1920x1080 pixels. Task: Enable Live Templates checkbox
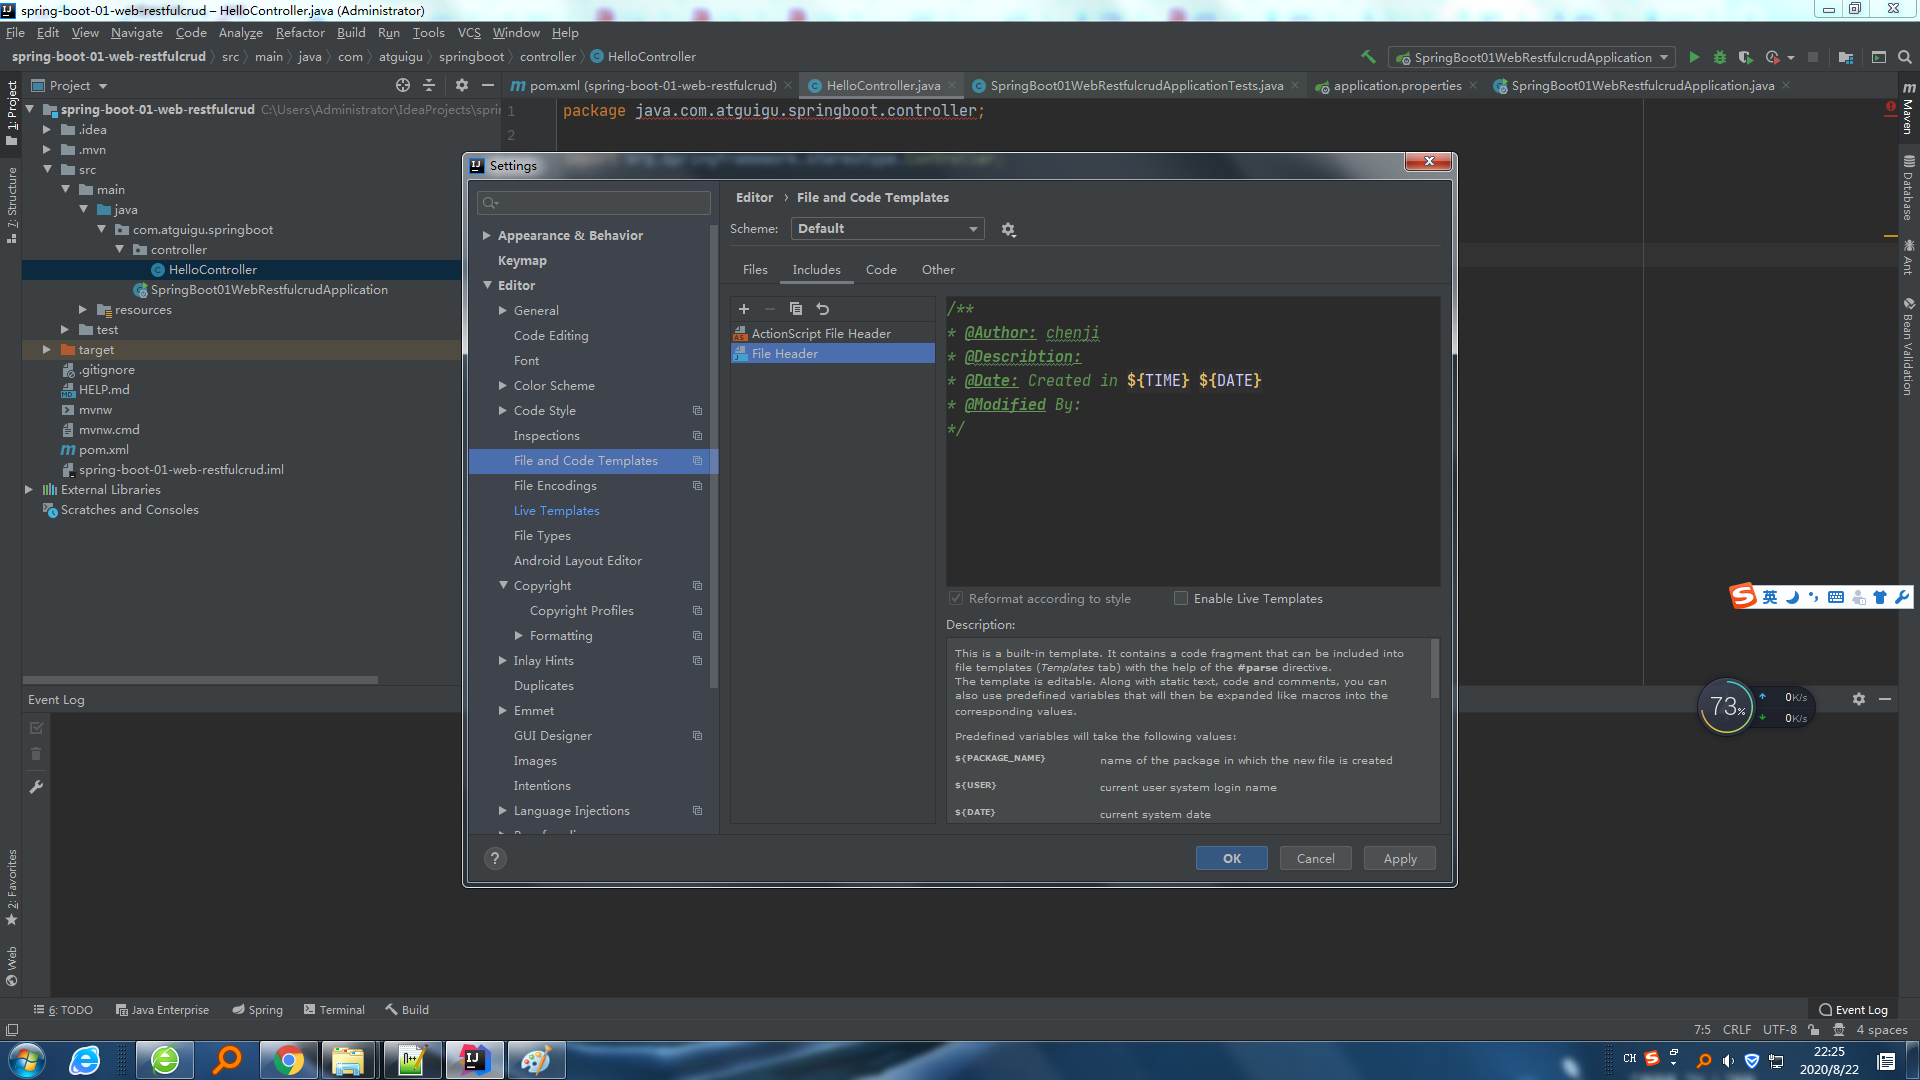pyautogui.click(x=1181, y=598)
